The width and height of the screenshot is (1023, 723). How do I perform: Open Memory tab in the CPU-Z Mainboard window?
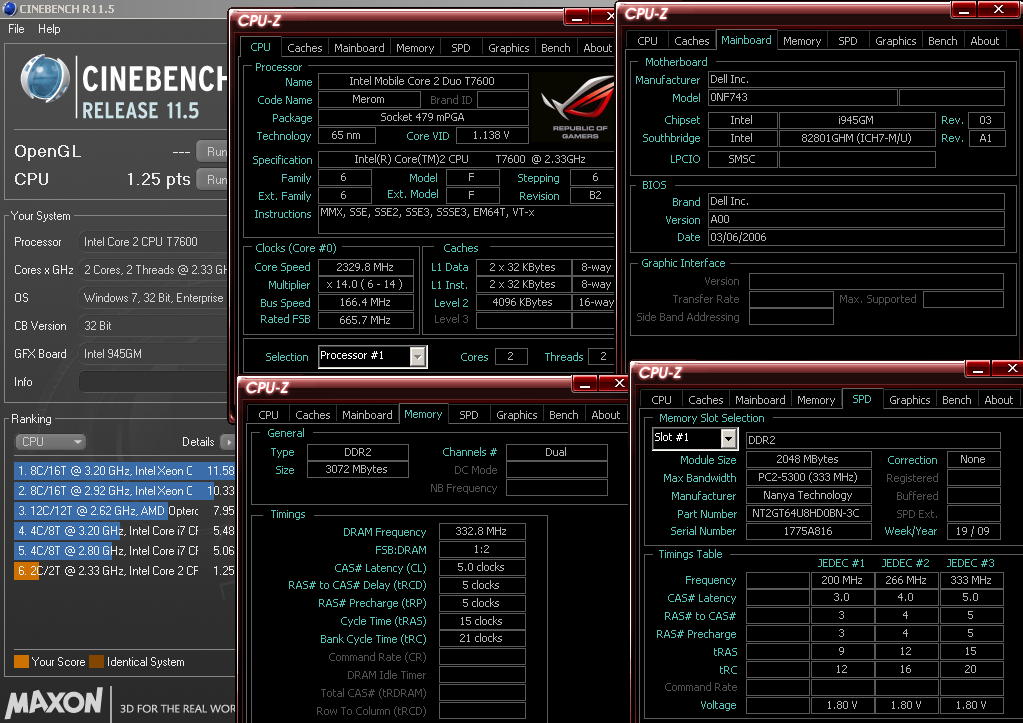tap(802, 40)
